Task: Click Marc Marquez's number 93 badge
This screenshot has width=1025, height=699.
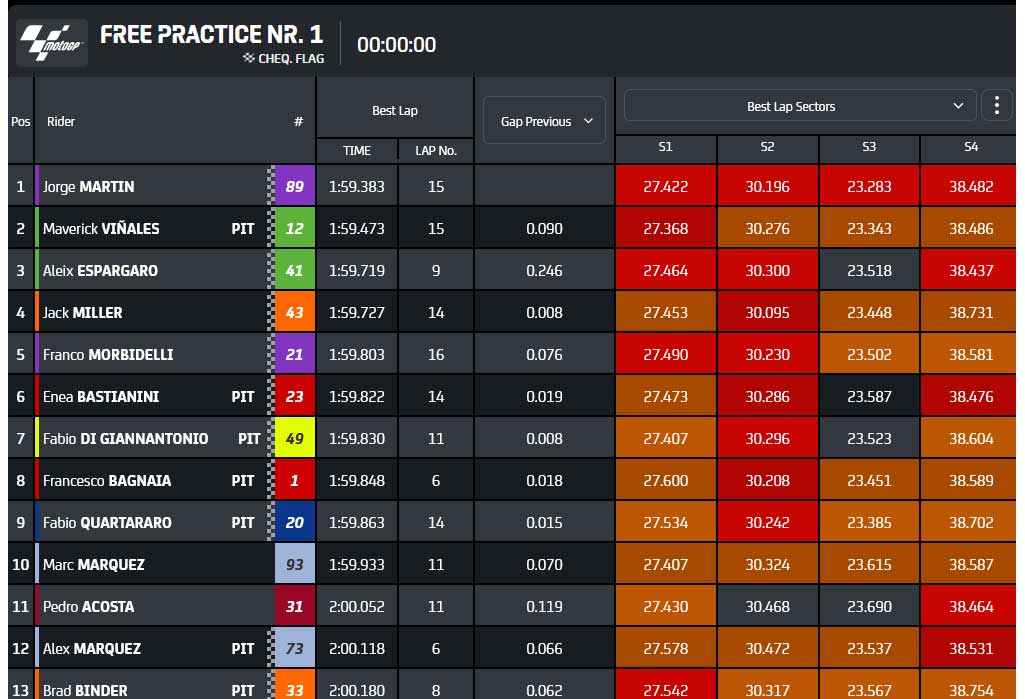Action: pyautogui.click(x=294, y=564)
